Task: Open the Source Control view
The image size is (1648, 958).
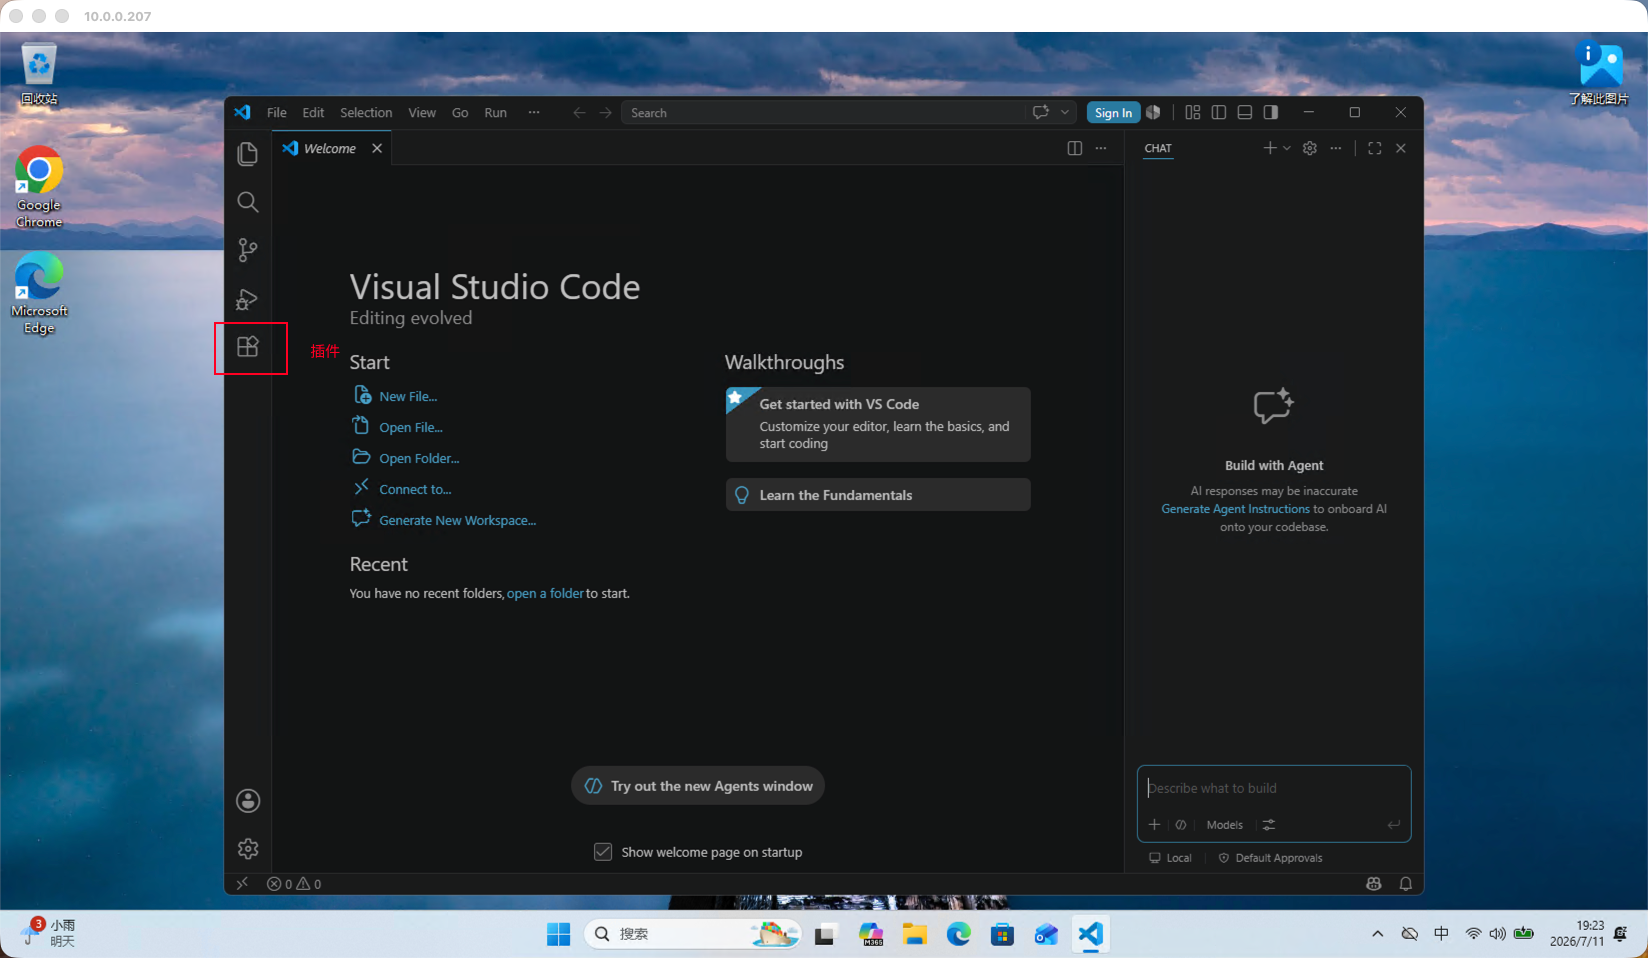Action: (x=248, y=250)
